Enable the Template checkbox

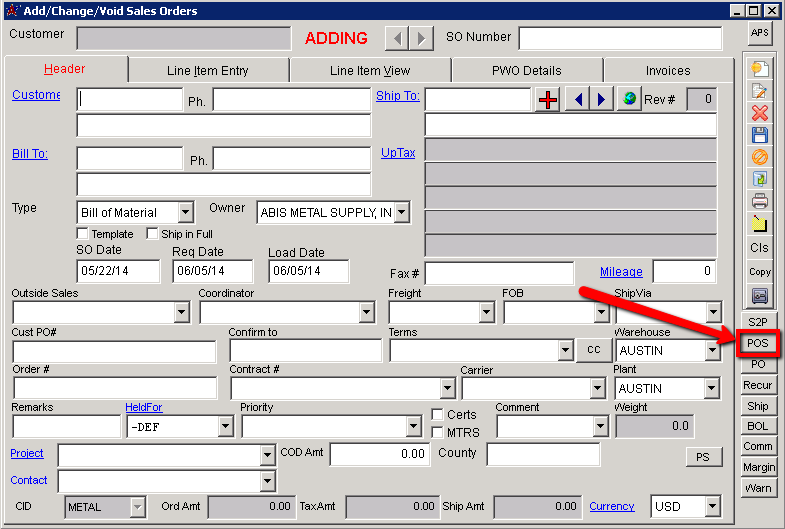[x=83, y=234]
